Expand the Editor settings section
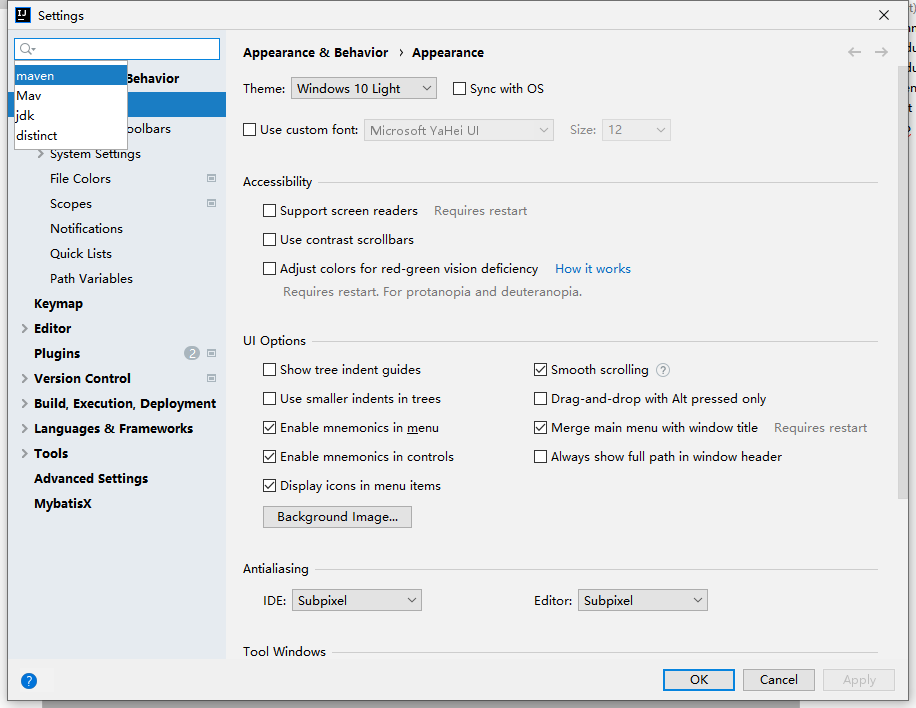The height and width of the screenshot is (708, 916). coord(25,328)
